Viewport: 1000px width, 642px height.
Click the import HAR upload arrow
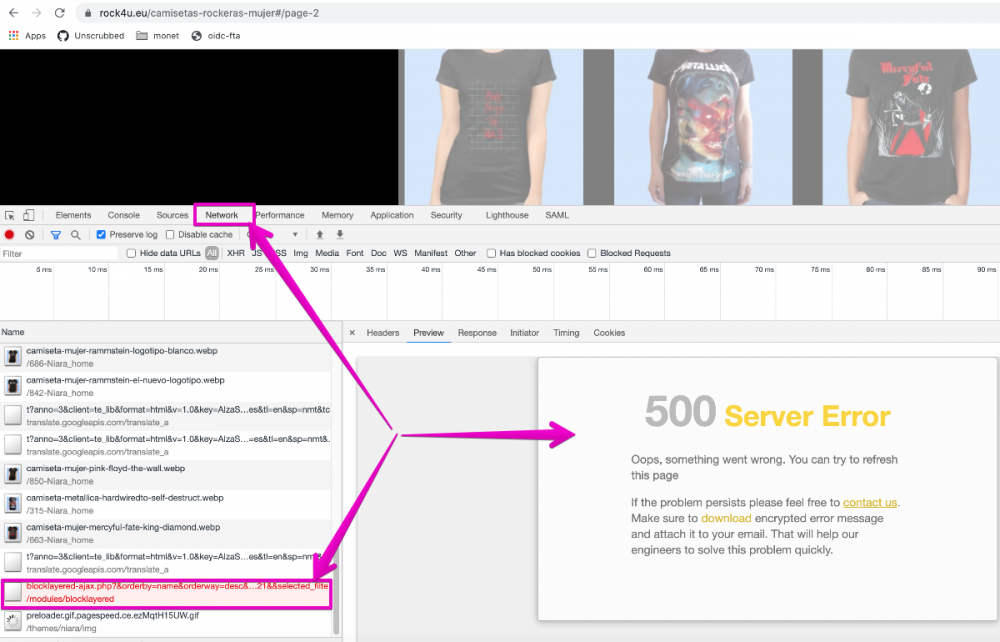pos(320,235)
